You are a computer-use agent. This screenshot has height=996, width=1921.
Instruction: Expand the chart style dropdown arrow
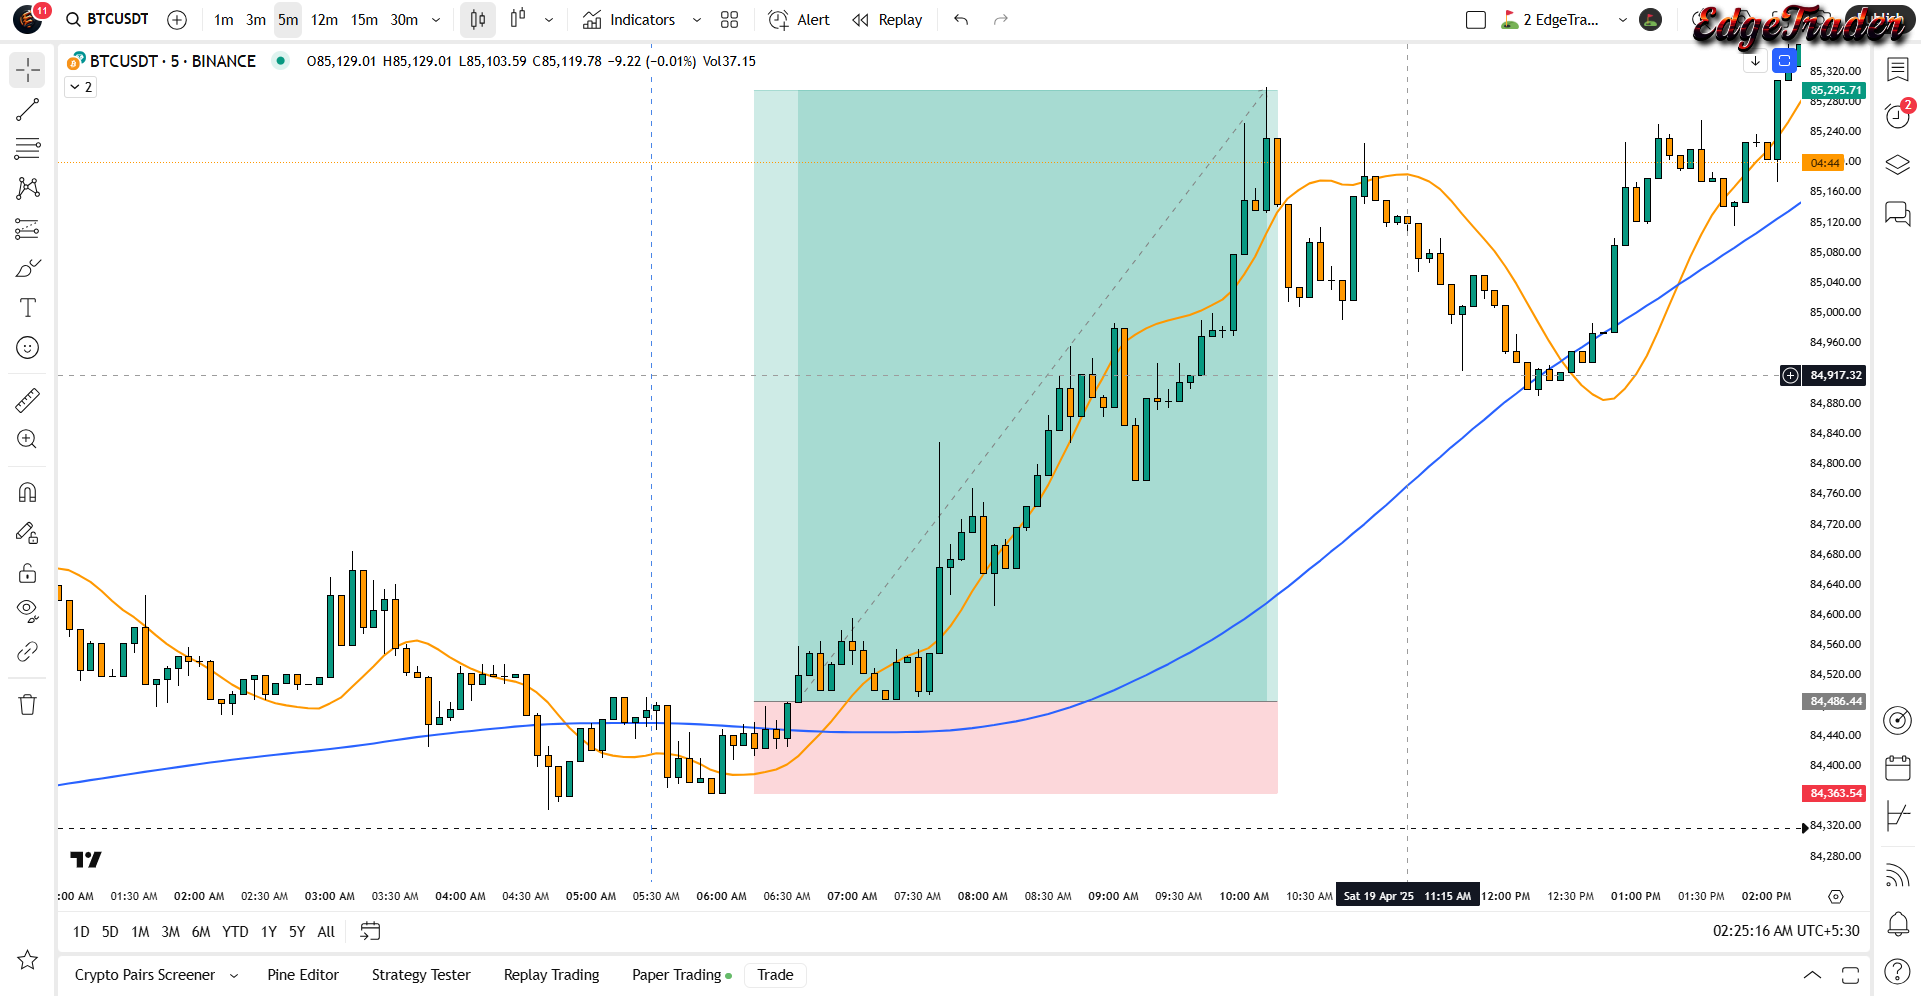(549, 19)
